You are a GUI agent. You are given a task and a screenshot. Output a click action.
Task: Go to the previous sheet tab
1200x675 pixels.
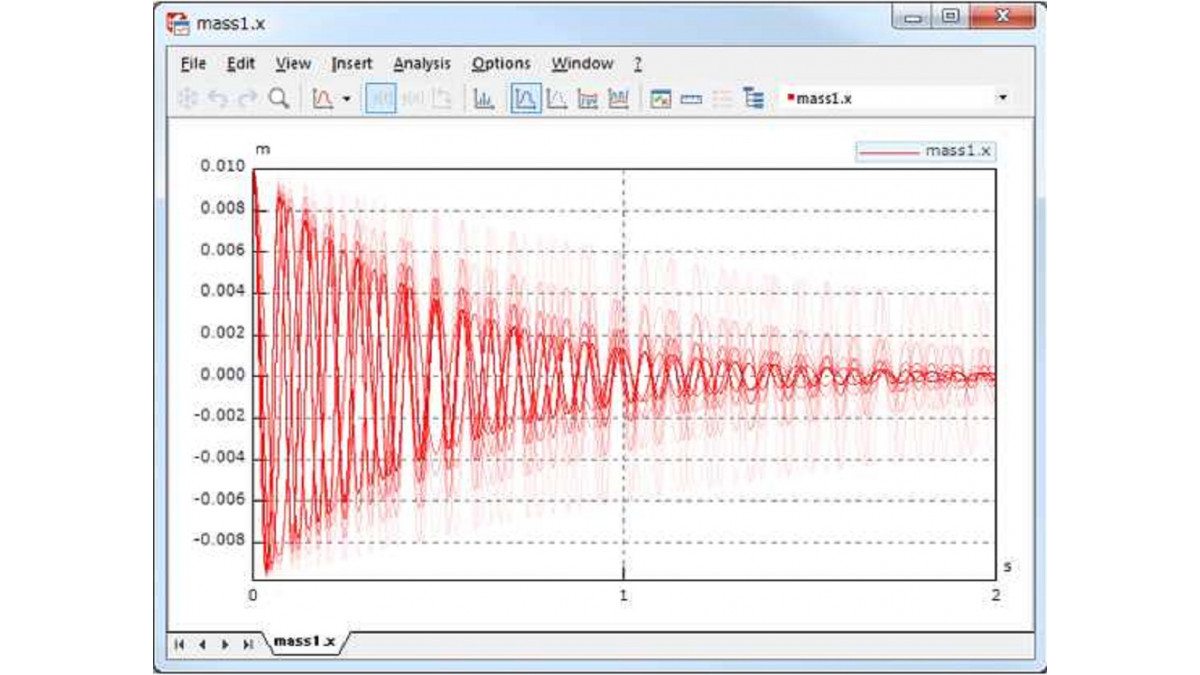click(202, 645)
